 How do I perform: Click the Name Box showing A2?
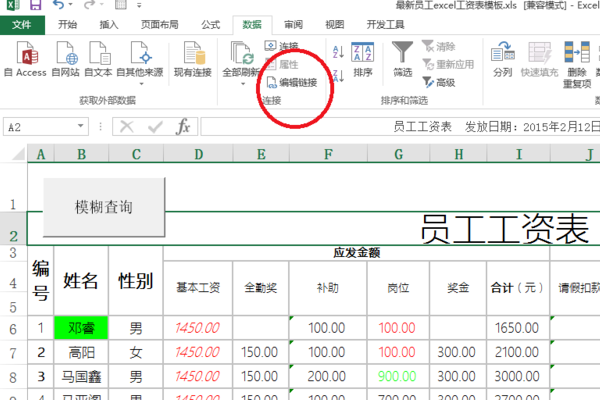point(40,127)
